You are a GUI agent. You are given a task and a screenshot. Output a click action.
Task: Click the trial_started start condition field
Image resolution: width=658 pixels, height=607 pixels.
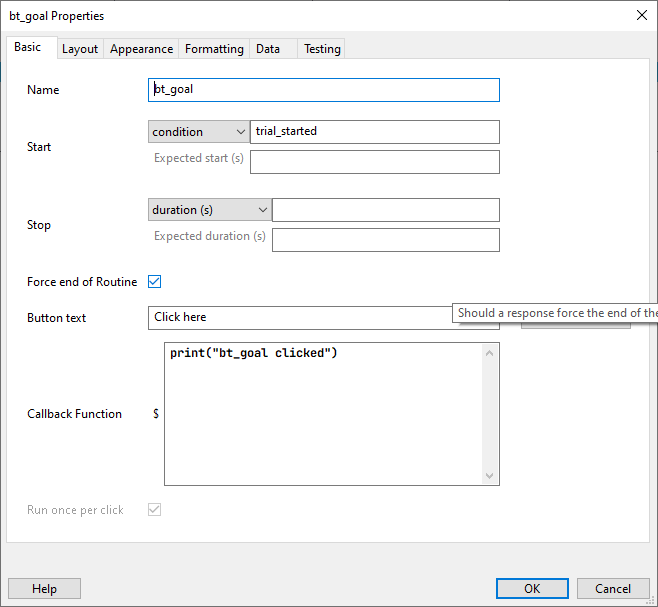[x=375, y=132]
